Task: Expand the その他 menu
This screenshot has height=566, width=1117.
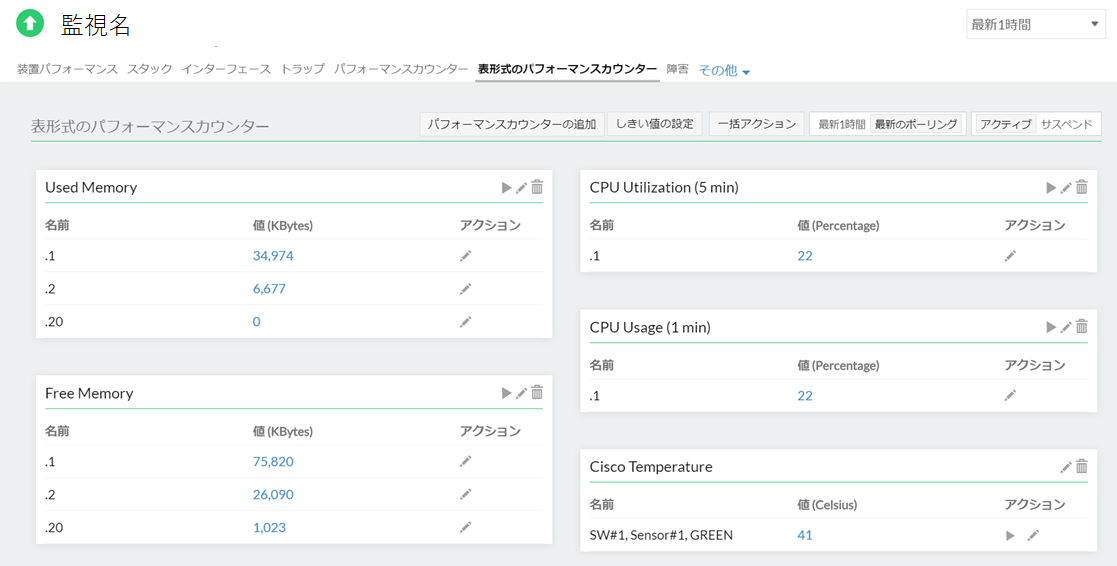Action: pyautogui.click(x=724, y=70)
